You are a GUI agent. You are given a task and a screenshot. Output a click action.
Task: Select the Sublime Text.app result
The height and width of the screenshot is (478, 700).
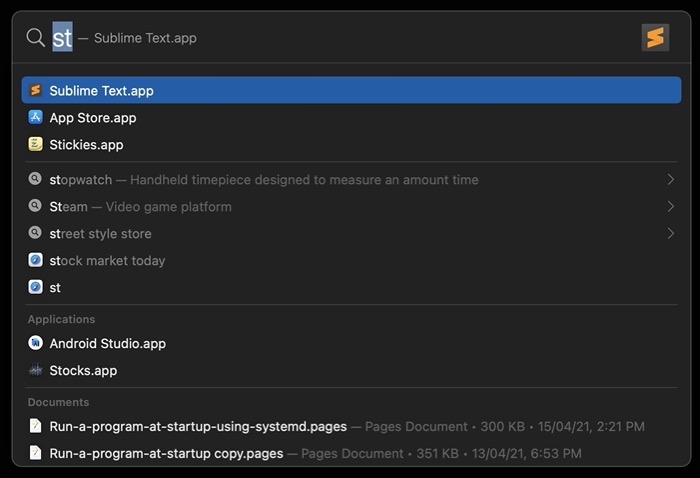point(101,91)
